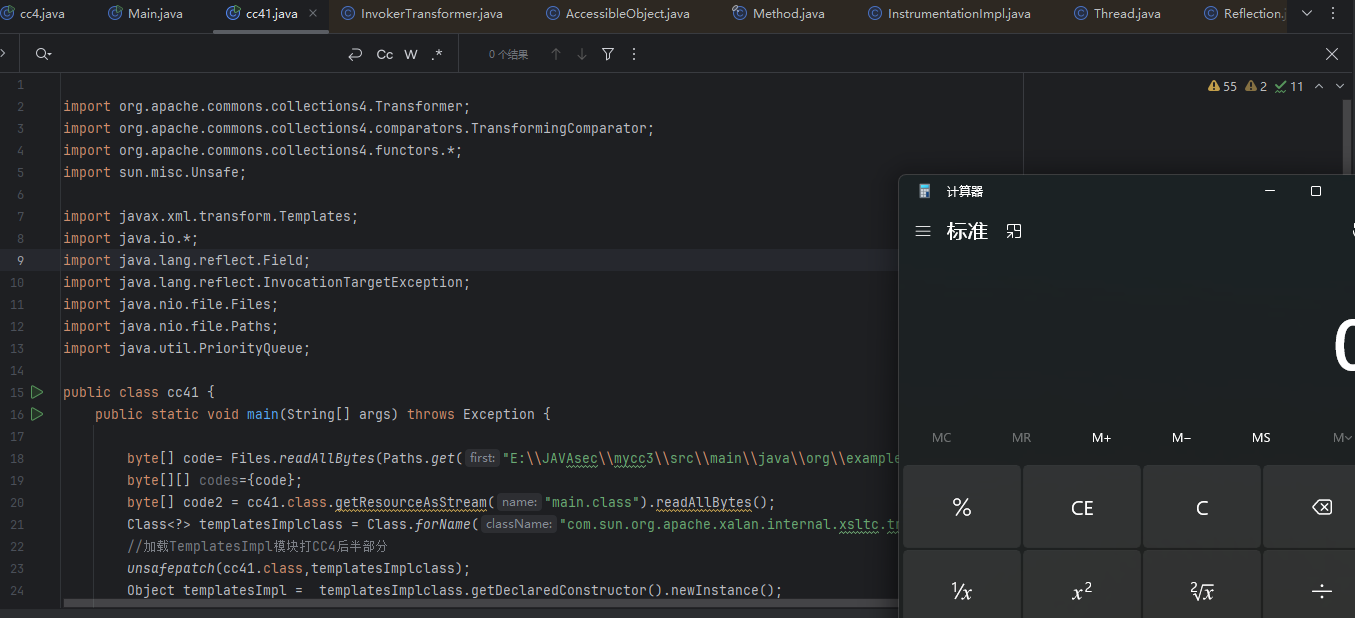Viewport: 1355px width, 618px height.
Task: Click the getResourceAsStream method call
Action: tap(411, 502)
